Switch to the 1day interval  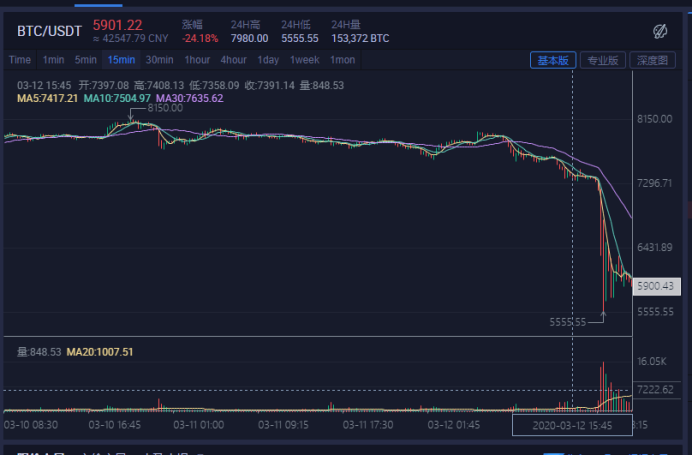pyautogui.click(x=268, y=60)
